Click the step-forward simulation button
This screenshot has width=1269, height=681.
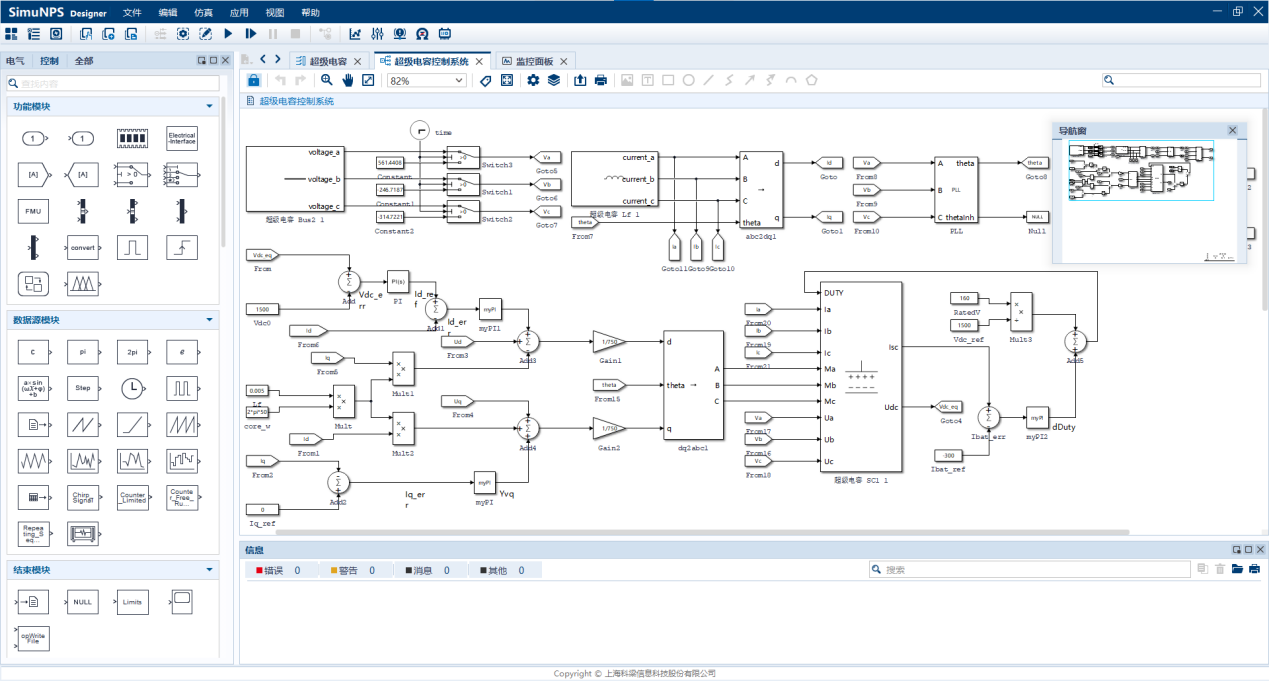[251, 34]
